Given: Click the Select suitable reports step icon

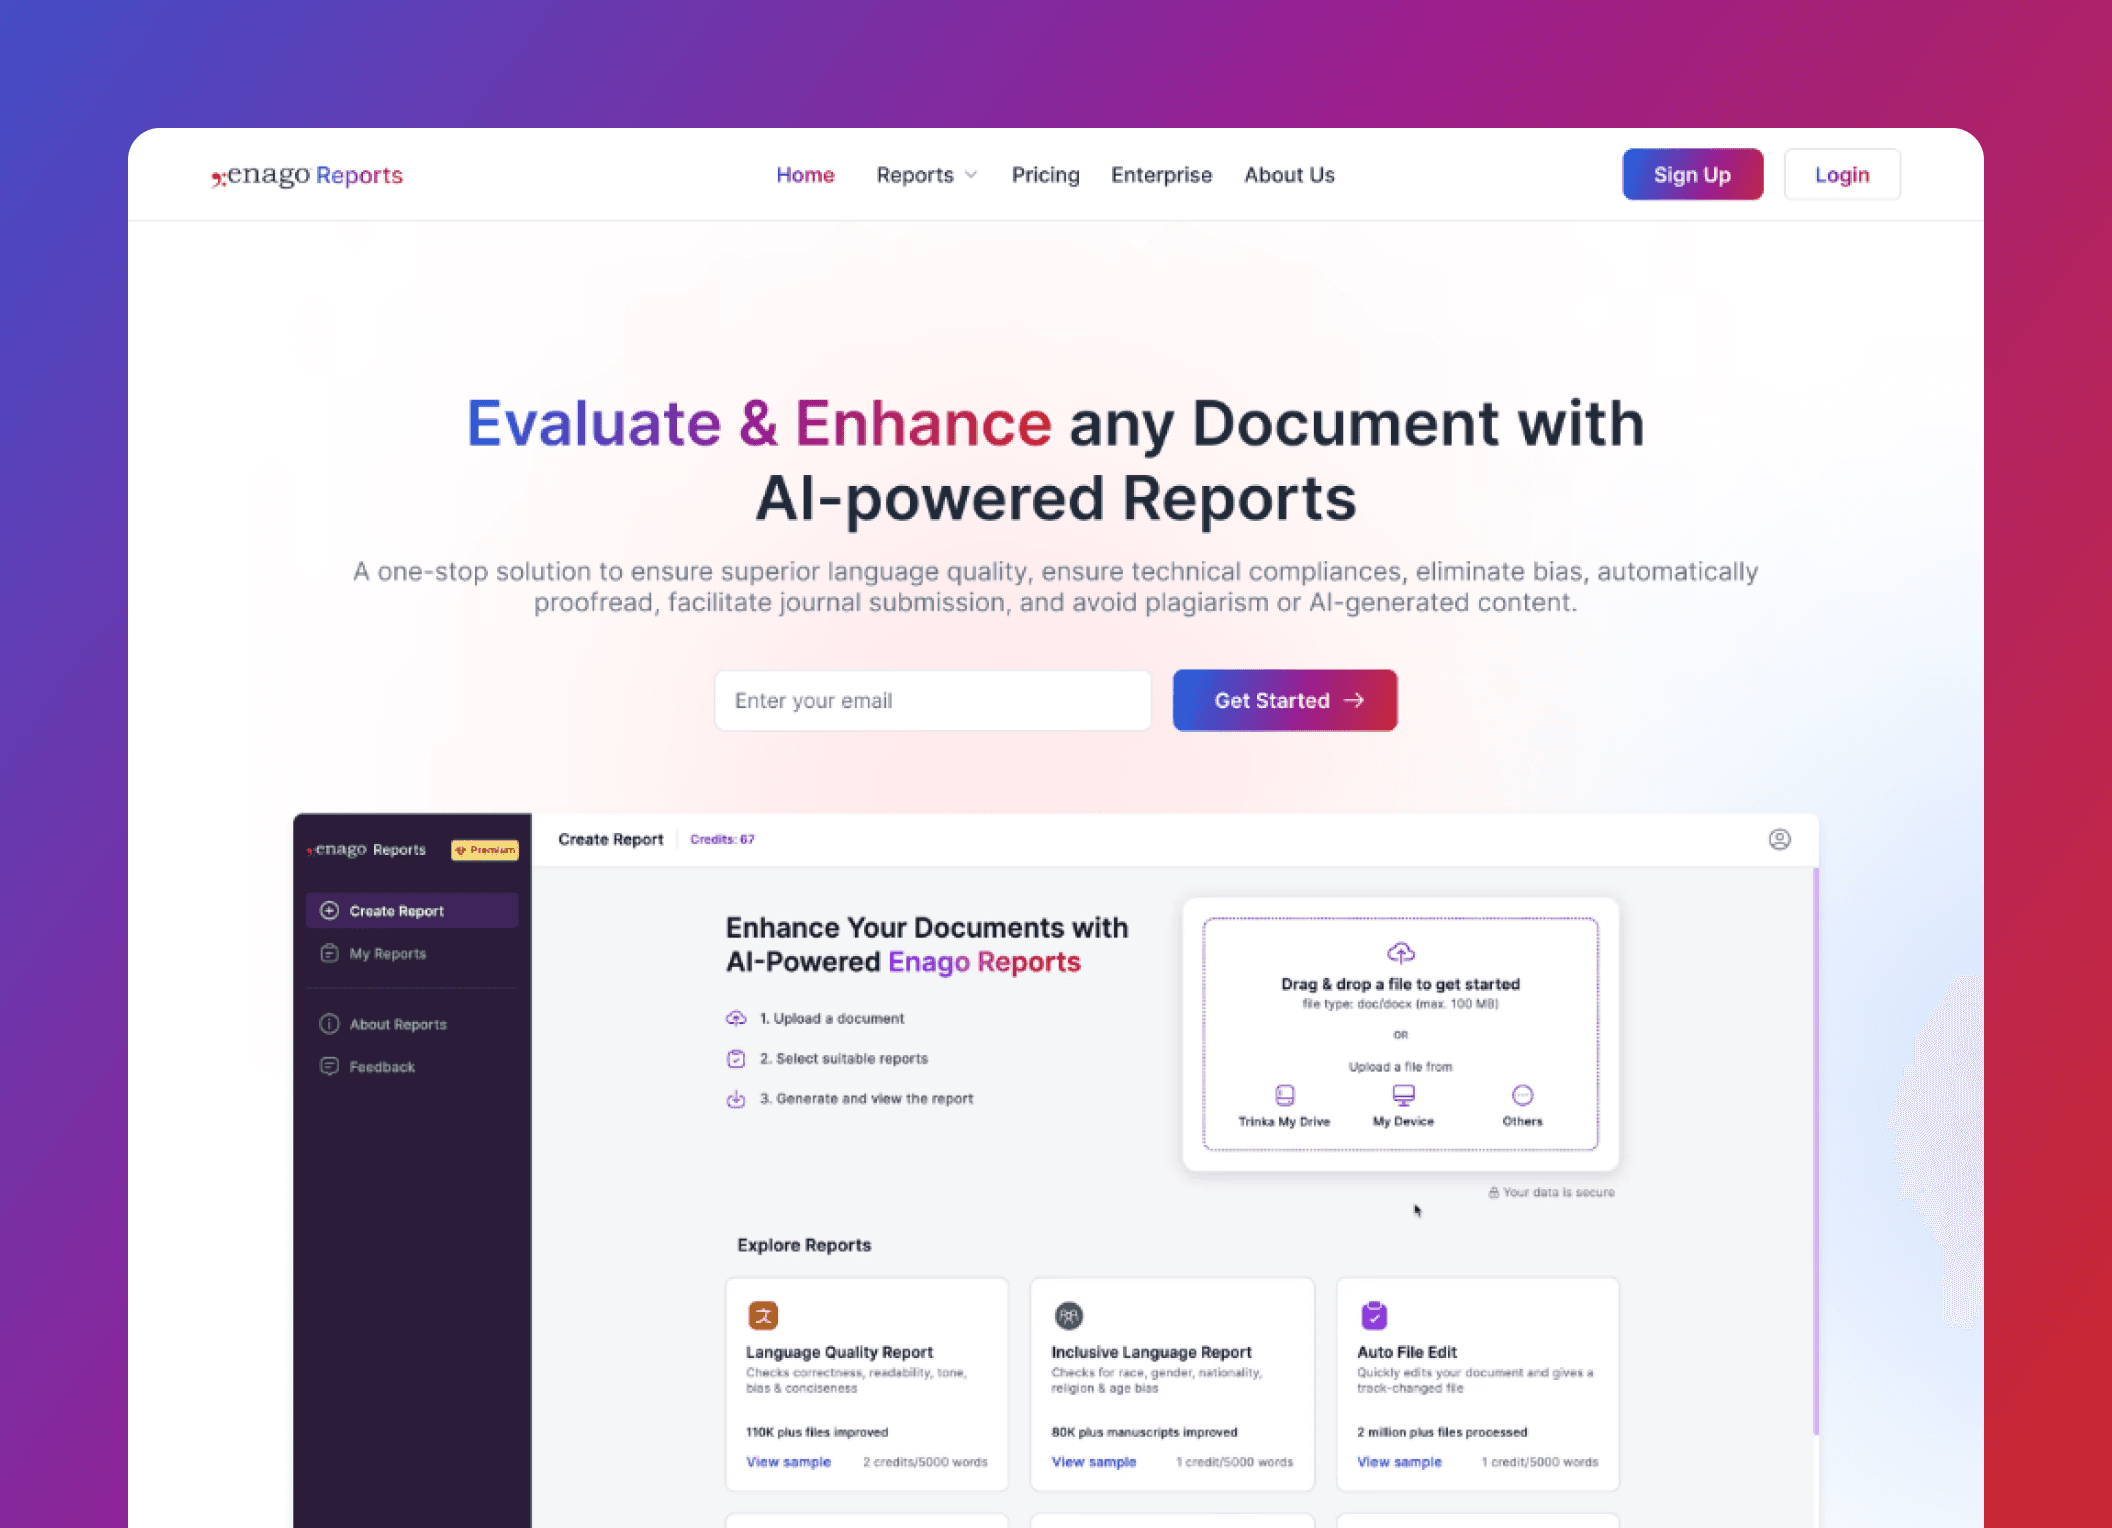Looking at the screenshot, I should click(736, 1058).
